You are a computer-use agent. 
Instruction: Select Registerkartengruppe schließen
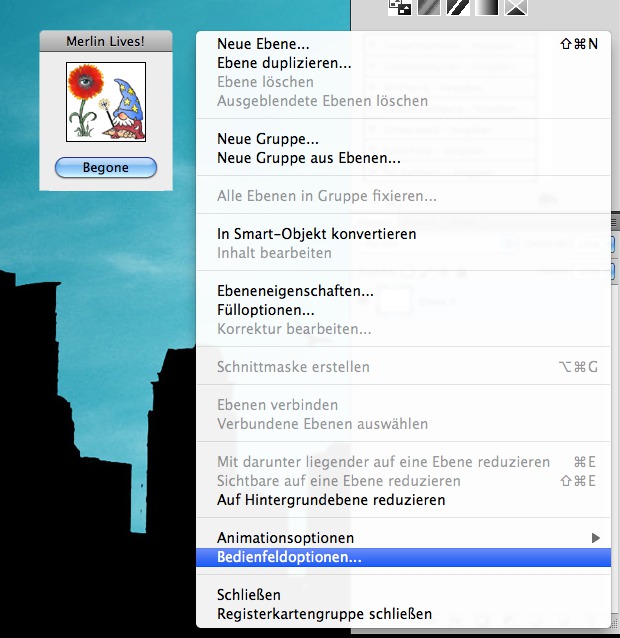click(403, 614)
